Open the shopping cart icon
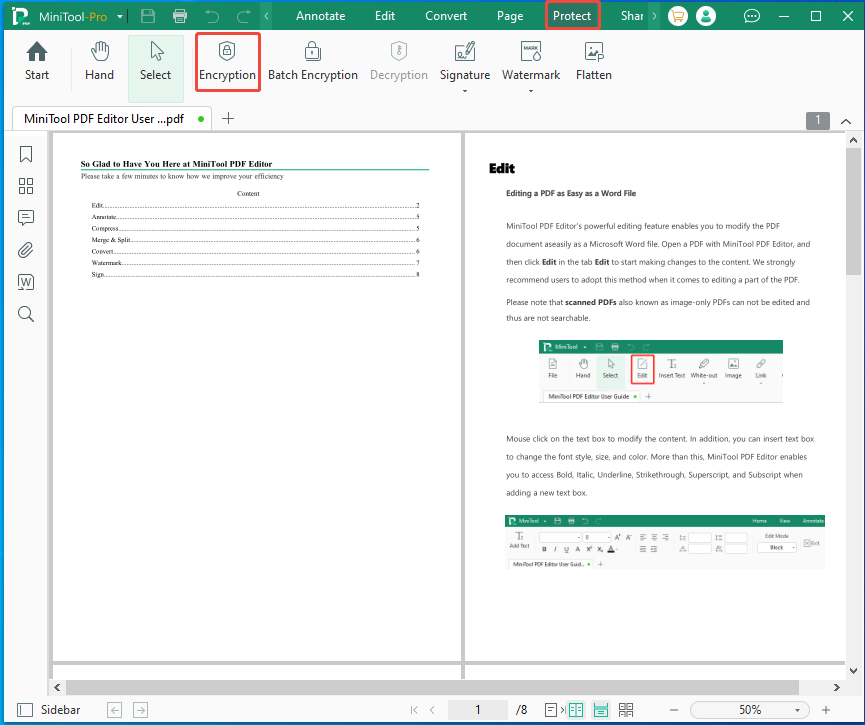Viewport: 865px width, 725px height. pyautogui.click(x=677, y=16)
